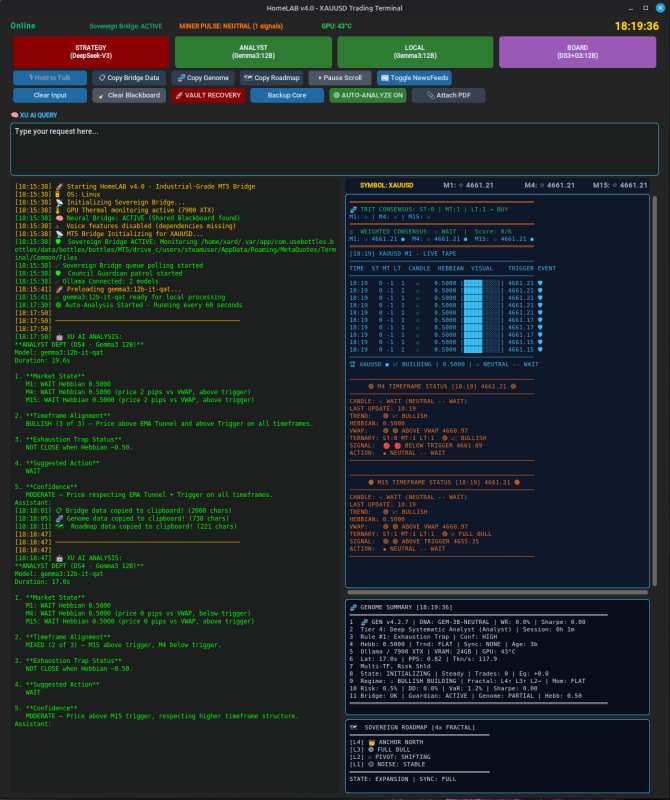
Task: Click Rule #1: Exhaustion Trap line
Action: click(424, 637)
